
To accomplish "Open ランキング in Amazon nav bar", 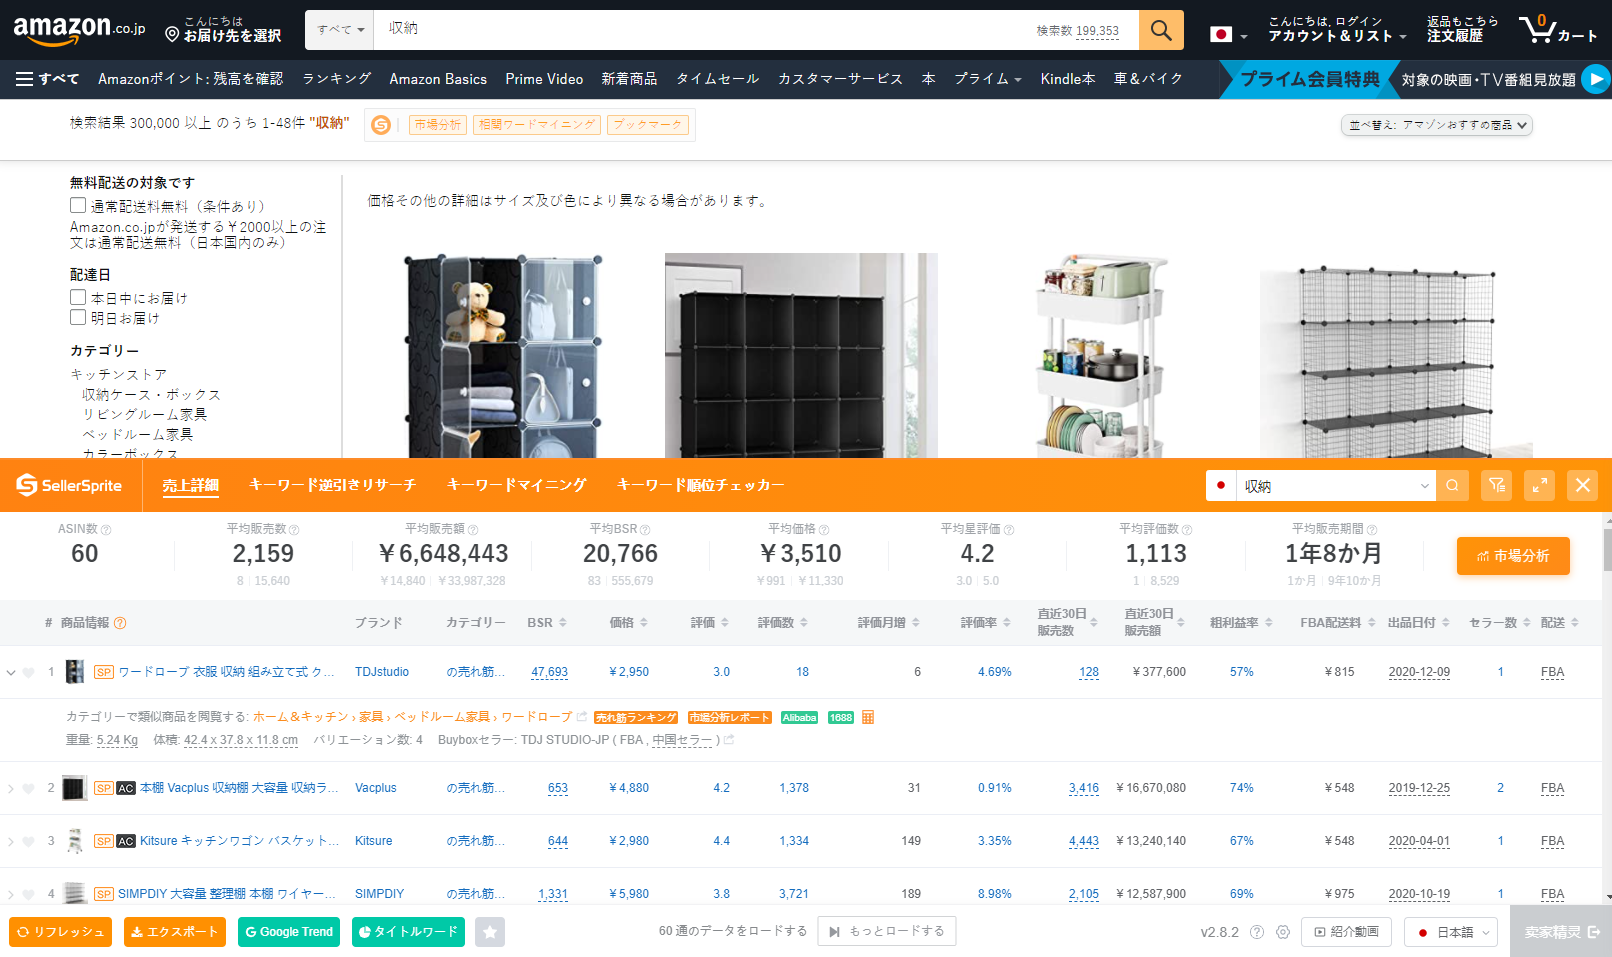I will point(337,79).
